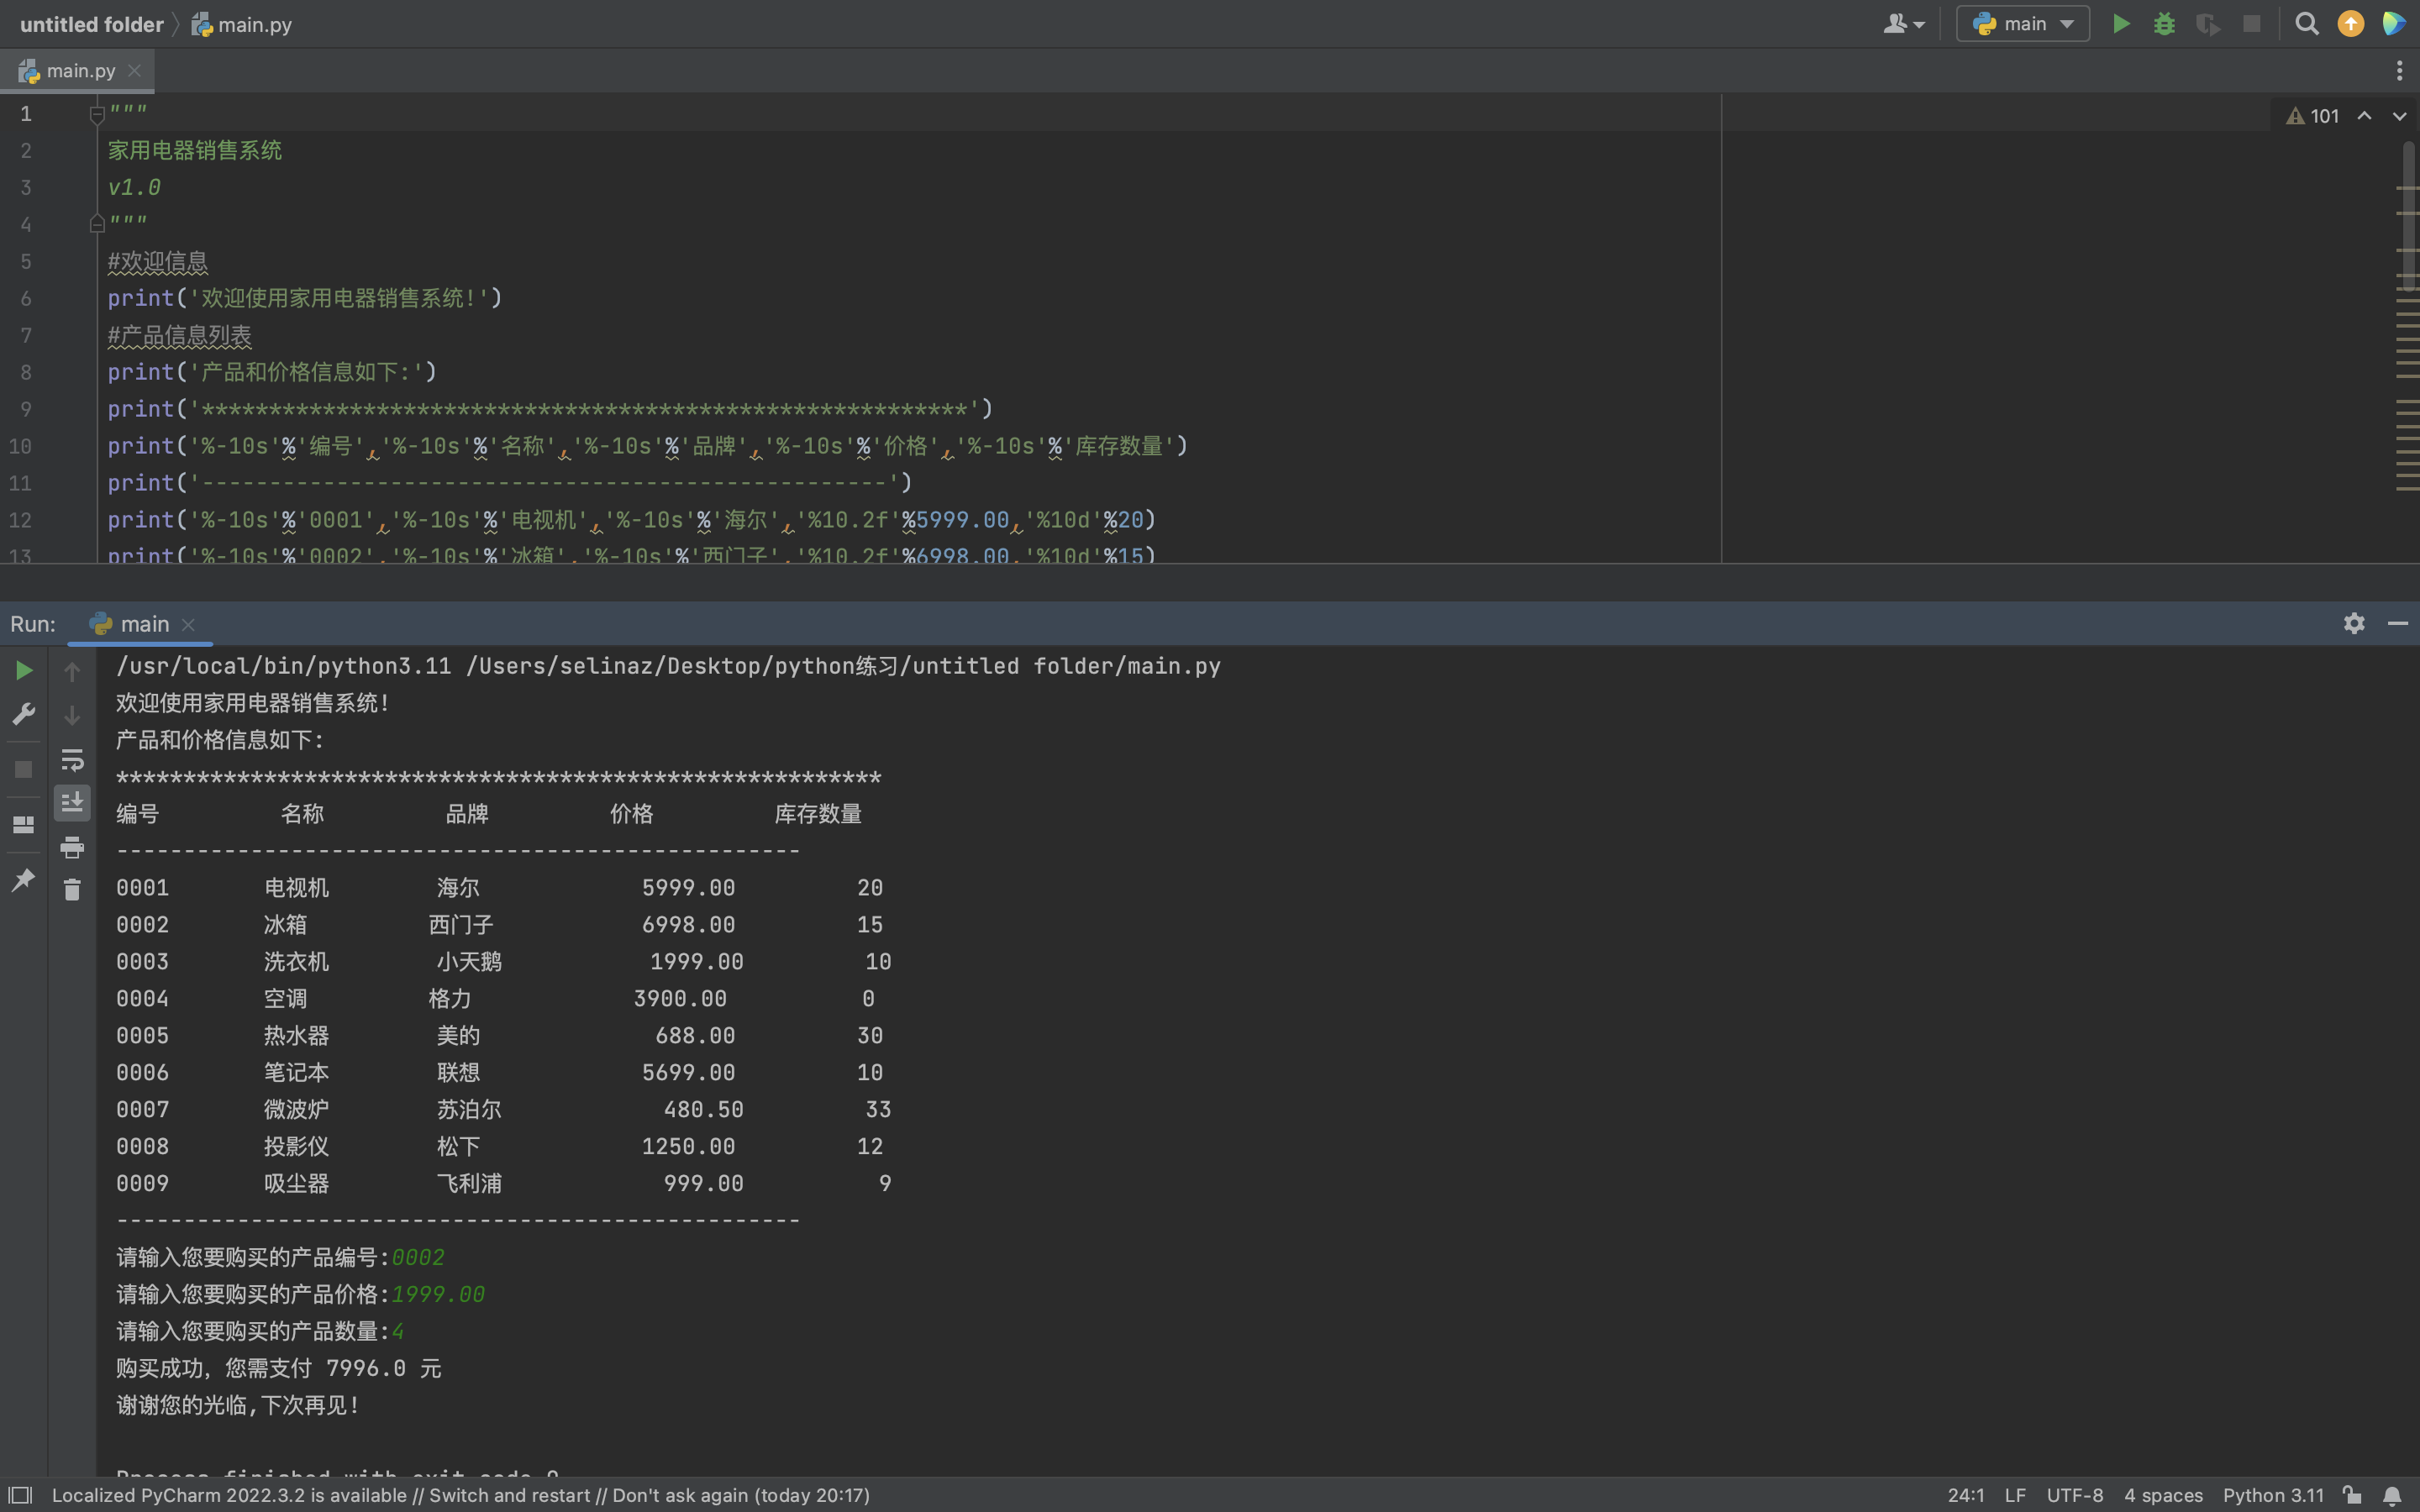
Task: Click Switch and restart link in status bar
Action: point(509,1495)
